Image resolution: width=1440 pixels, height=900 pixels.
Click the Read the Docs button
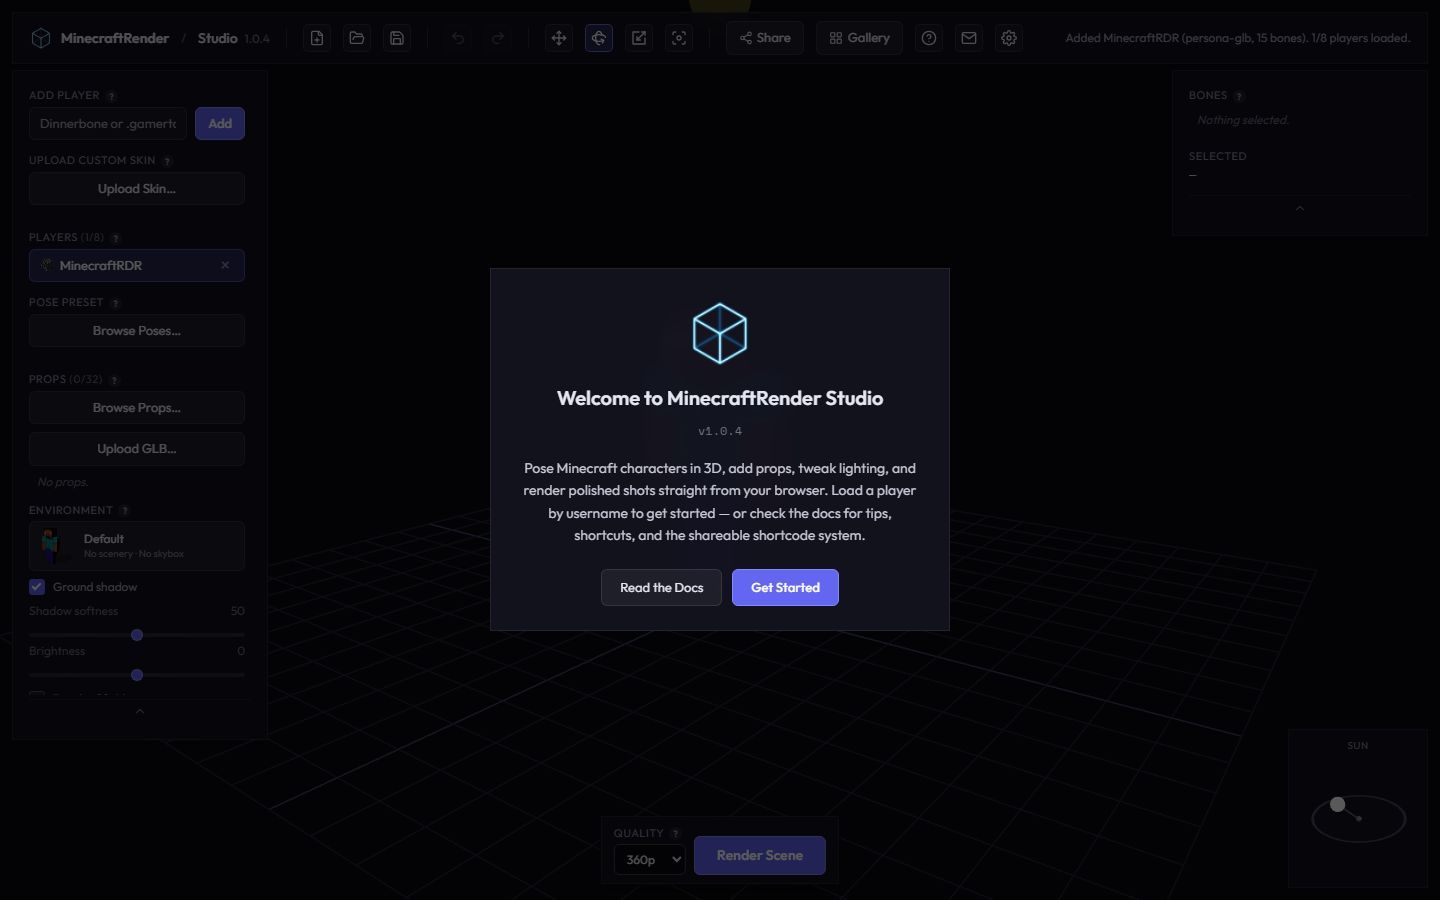(661, 587)
